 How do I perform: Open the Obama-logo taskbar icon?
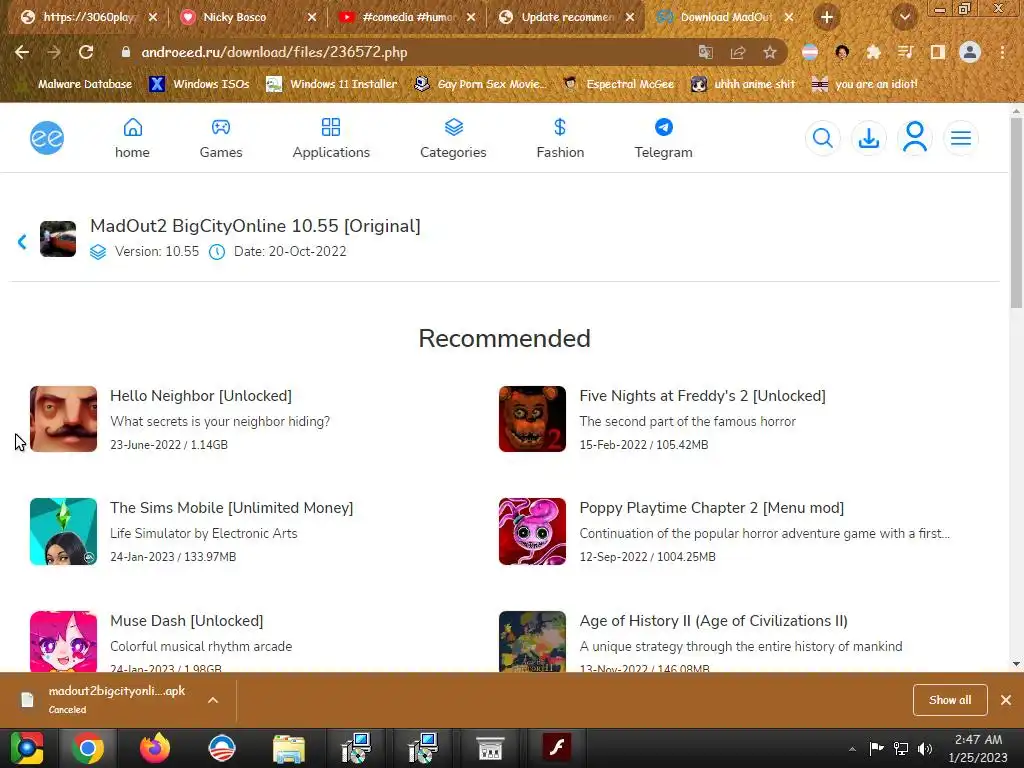pyautogui.click(x=221, y=748)
